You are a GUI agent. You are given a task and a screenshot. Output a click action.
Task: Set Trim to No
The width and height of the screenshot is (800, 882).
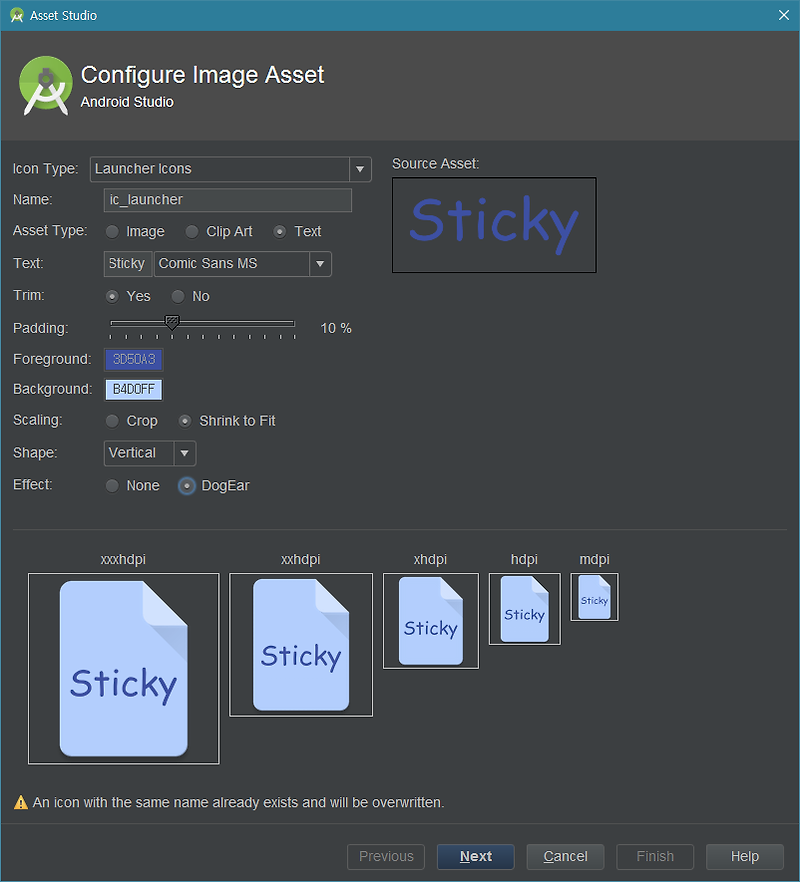(178, 296)
